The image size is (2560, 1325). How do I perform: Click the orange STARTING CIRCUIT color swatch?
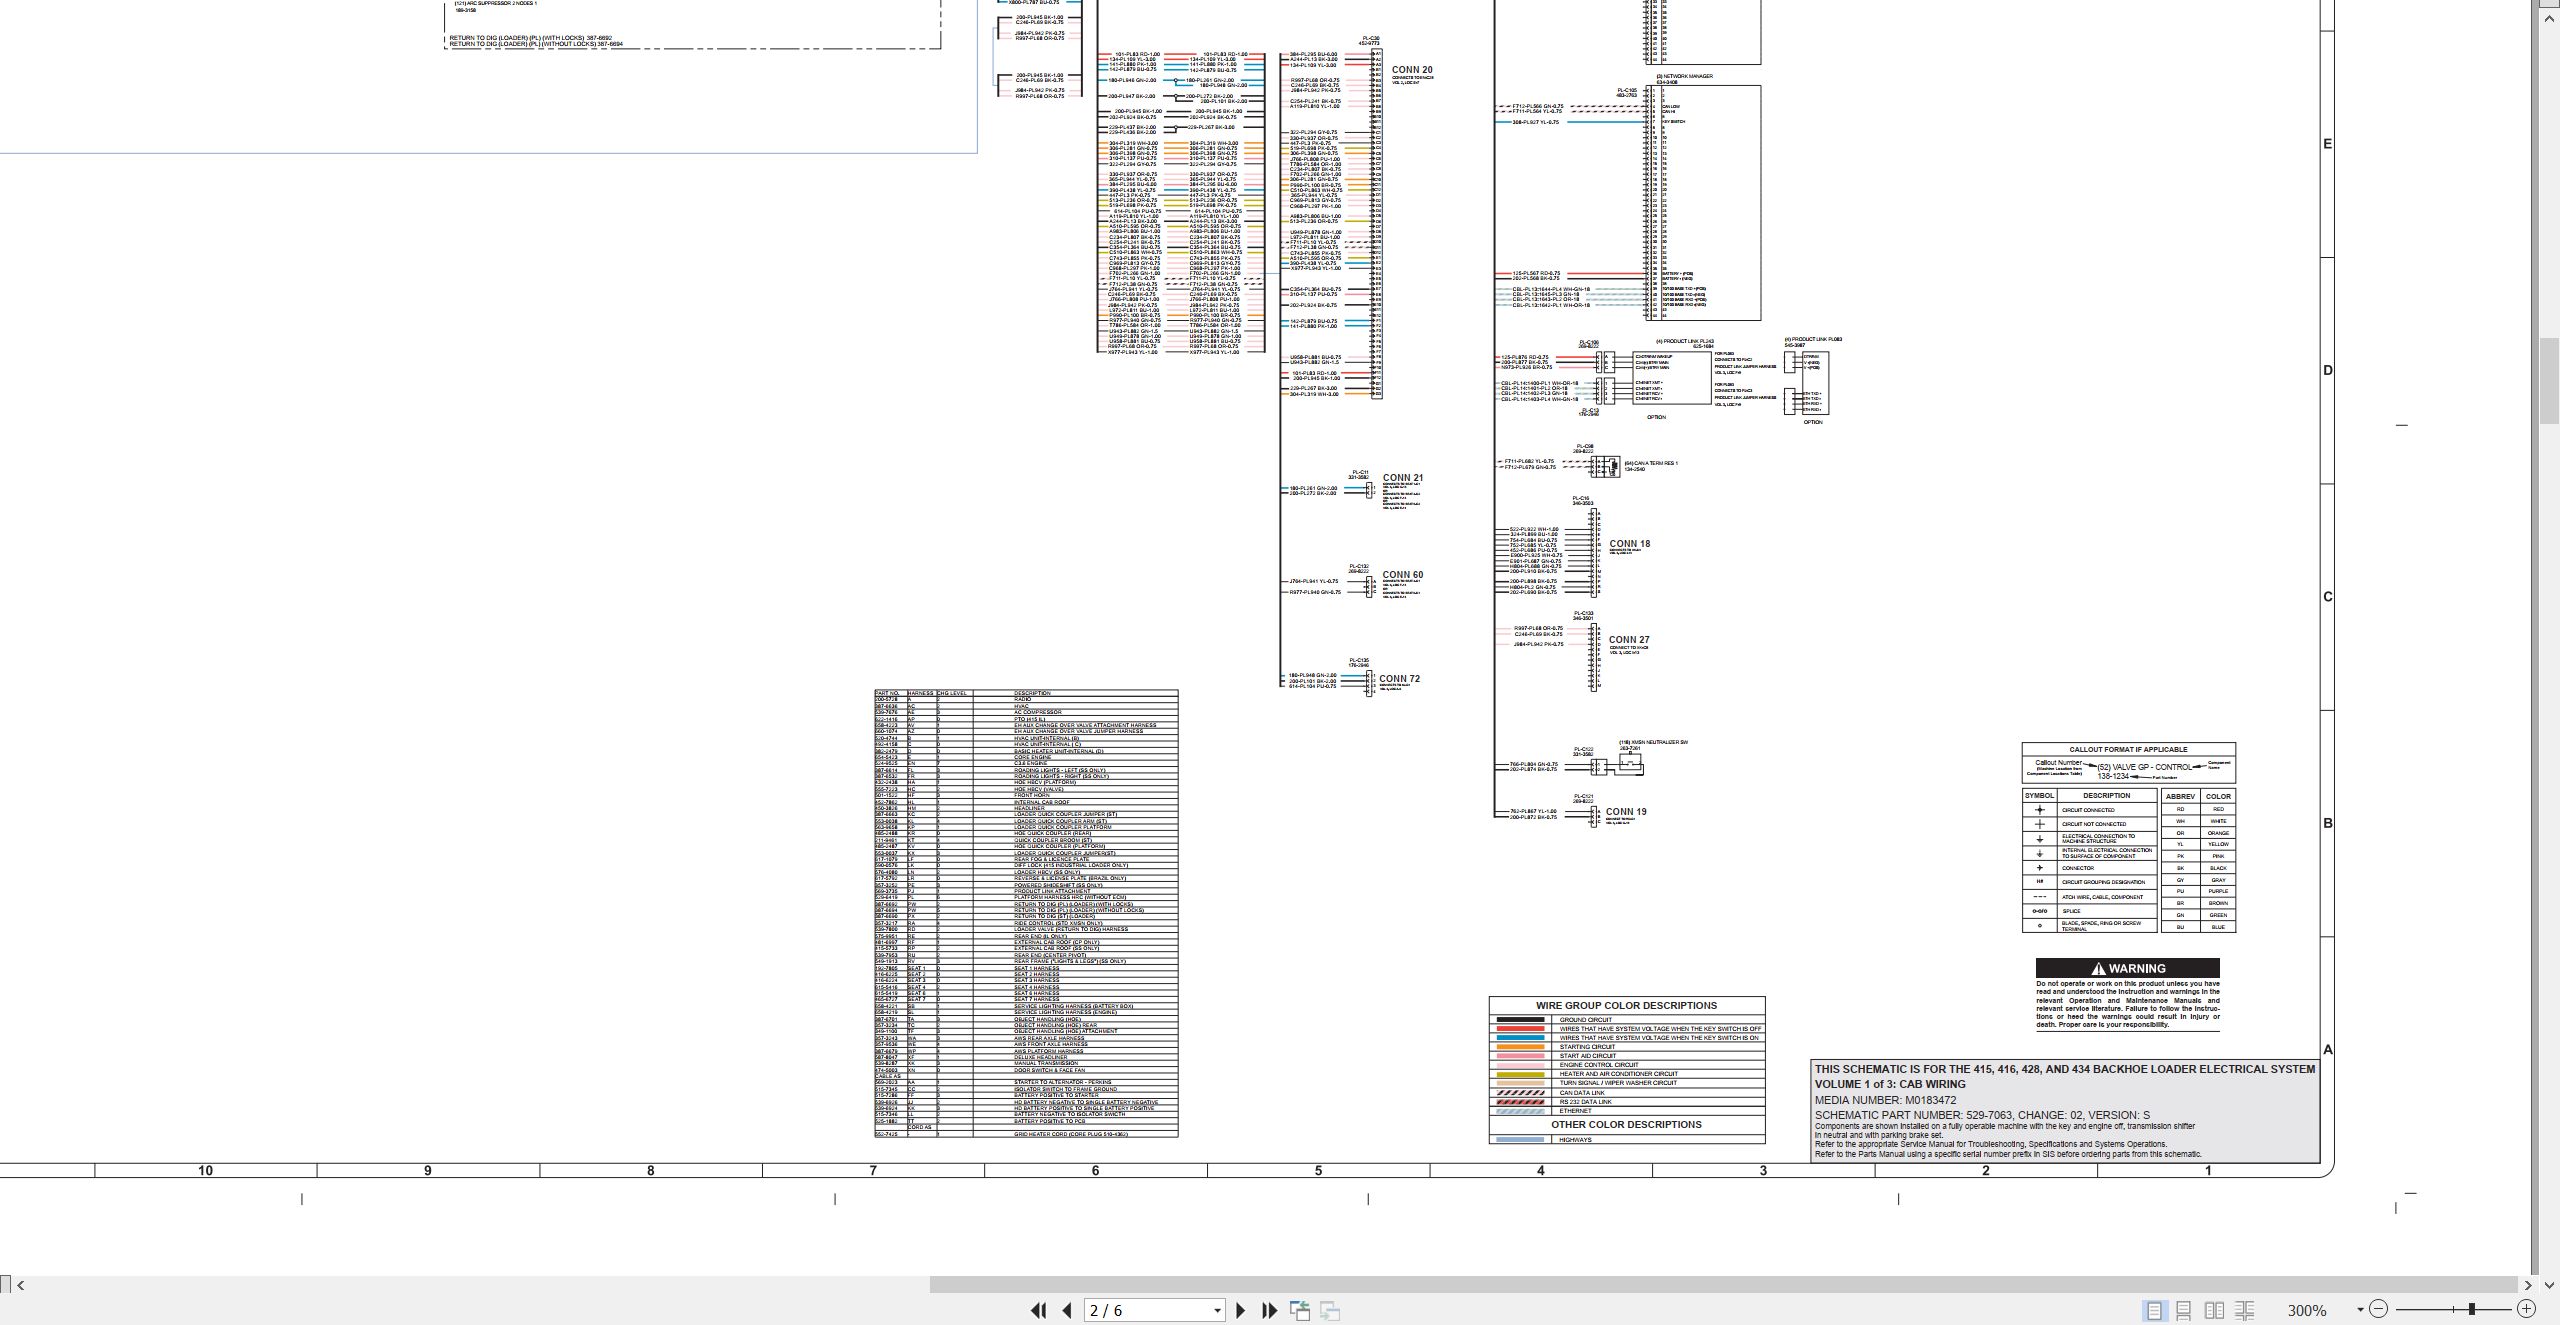(1520, 1047)
